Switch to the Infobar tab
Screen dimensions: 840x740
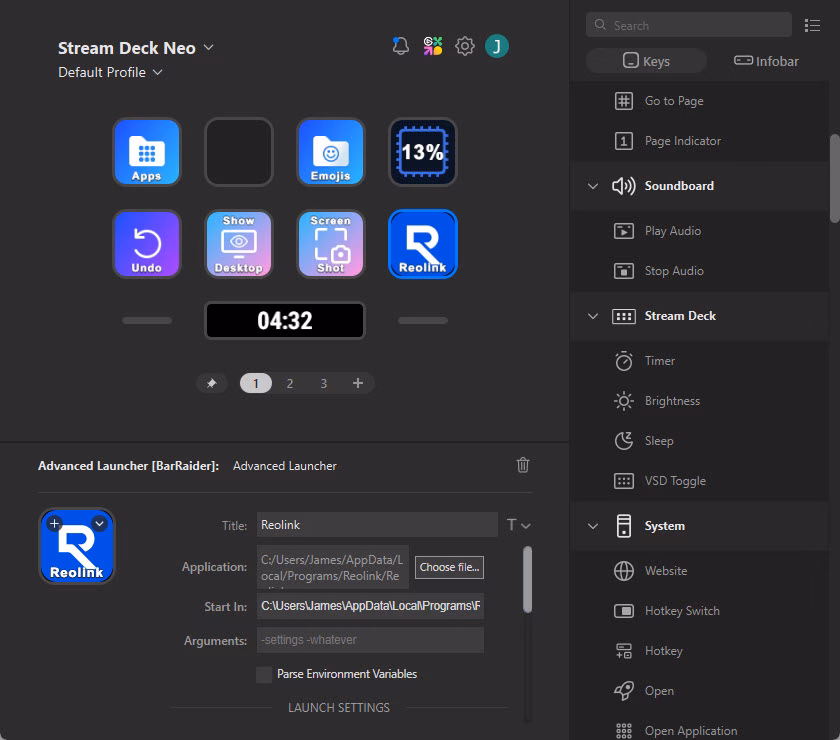(x=766, y=61)
